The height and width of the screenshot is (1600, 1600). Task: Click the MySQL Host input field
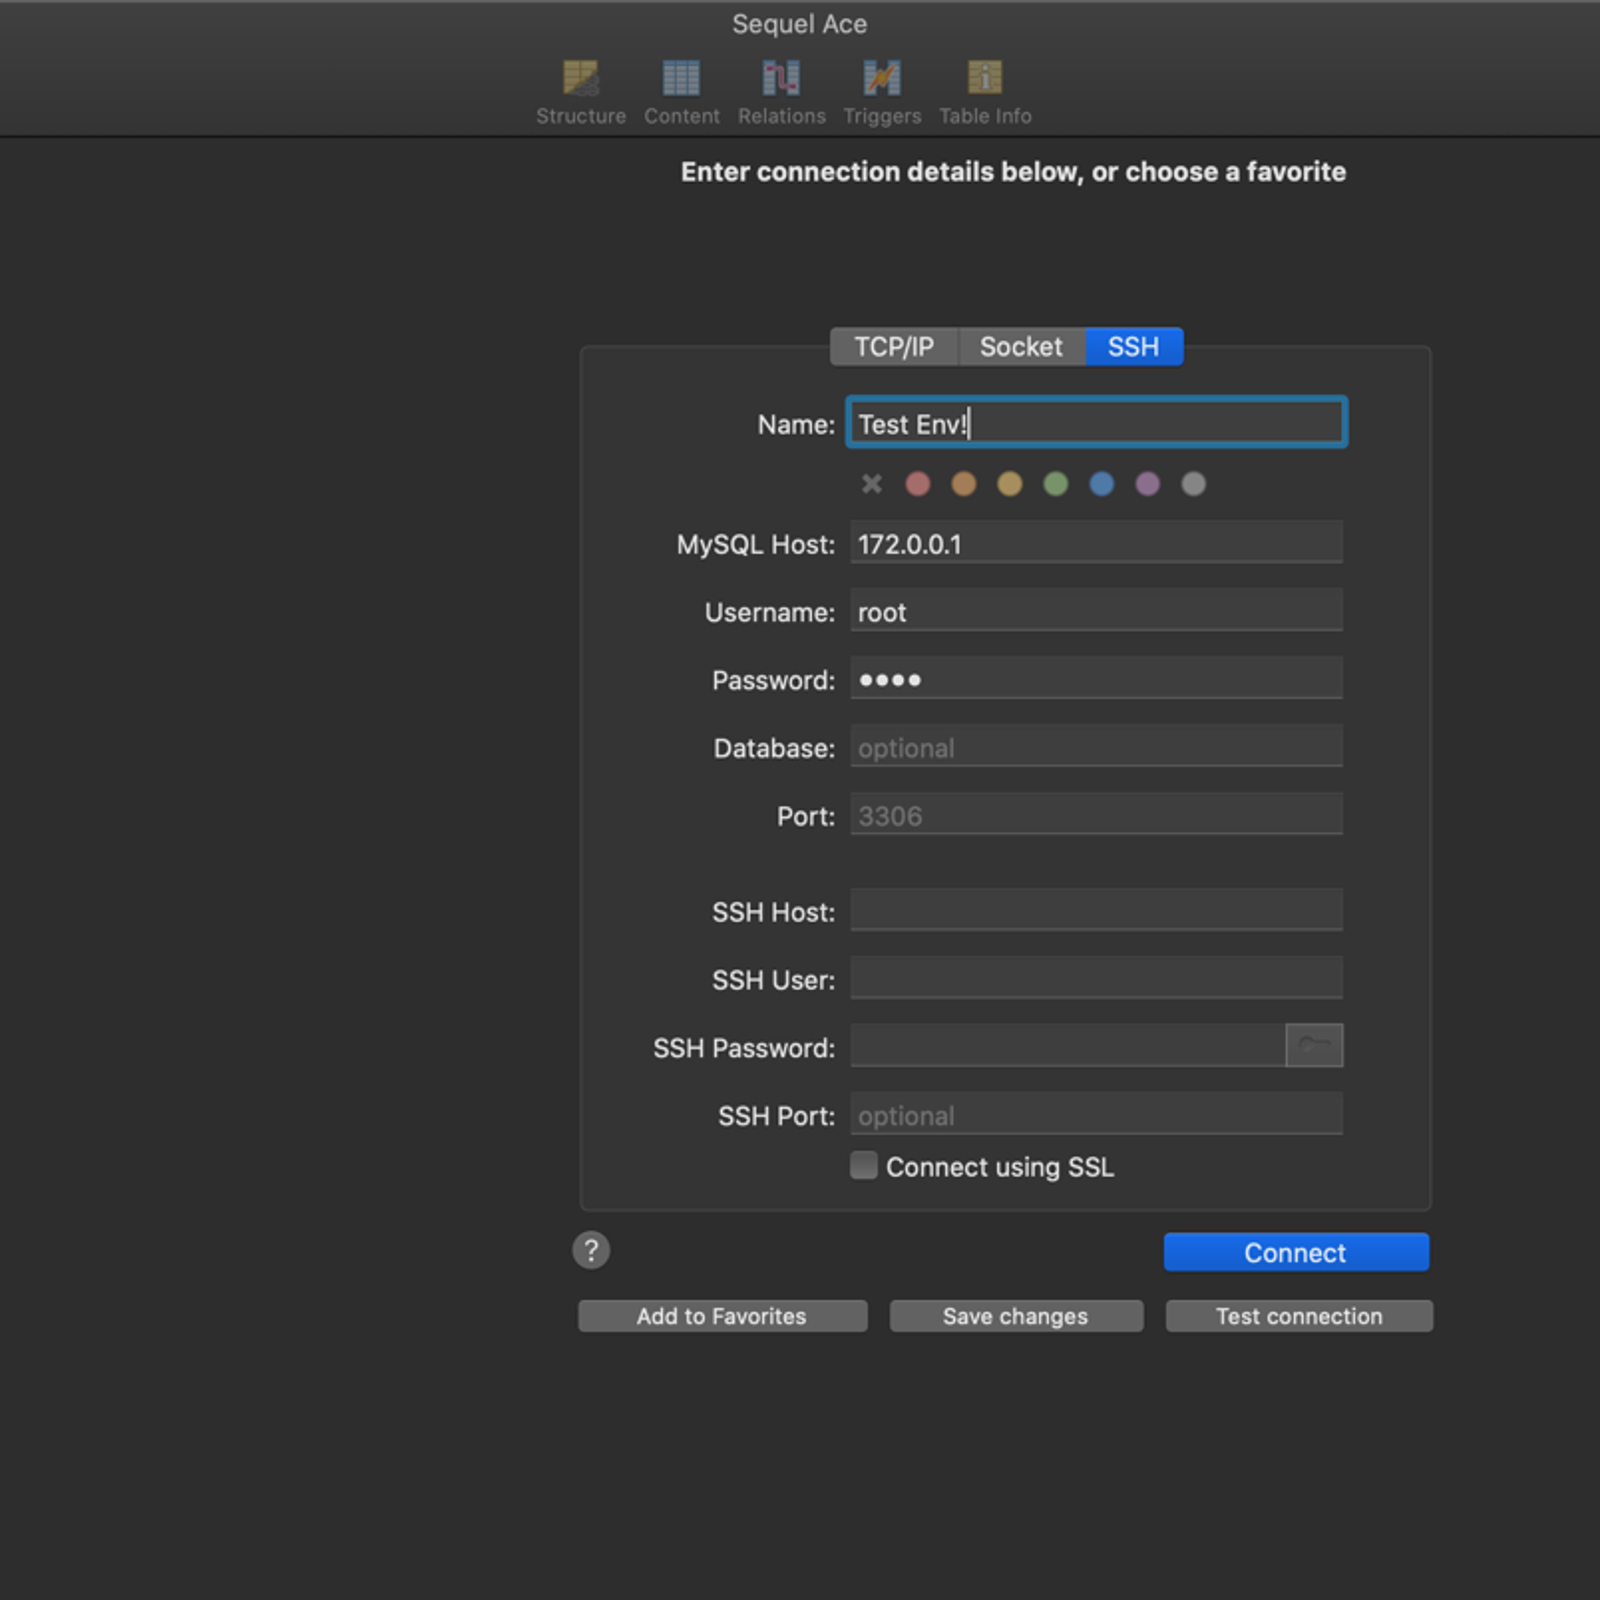click(x=1097, y=542)
